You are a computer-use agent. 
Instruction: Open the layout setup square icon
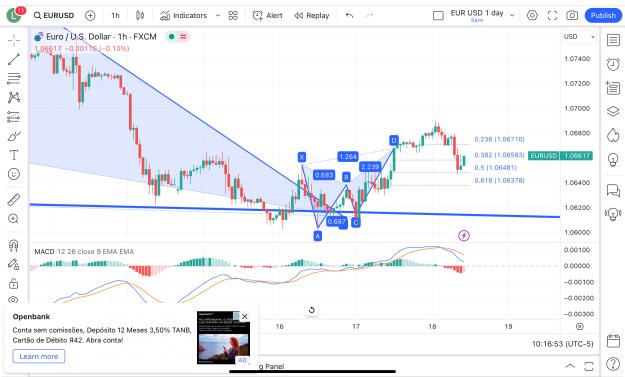[x=438, y=16]
